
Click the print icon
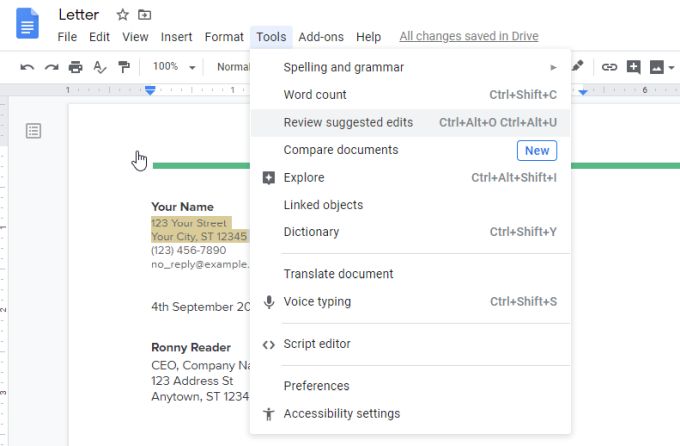click(76, 67)
